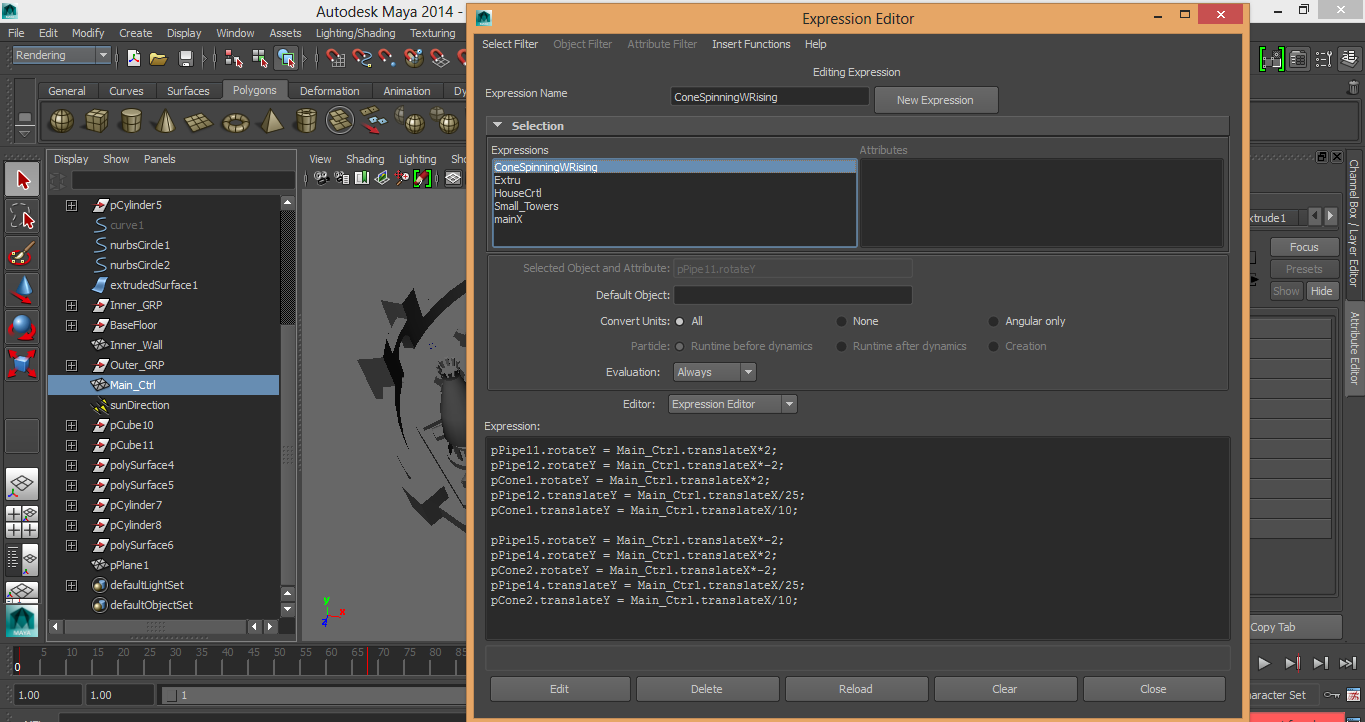The height and width of the screenshot is (722, 1365).
Task: Create polygon cylinder from shelf
Action: [x=130, y=121]
